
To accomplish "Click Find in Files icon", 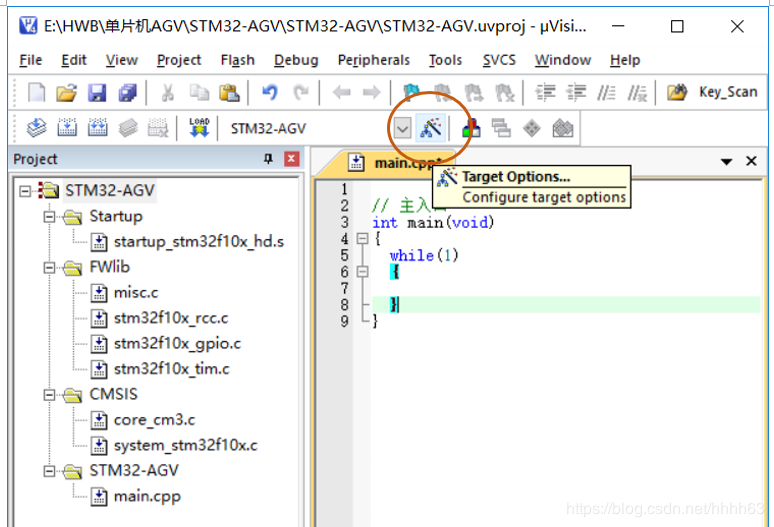I will coord(677,92).
